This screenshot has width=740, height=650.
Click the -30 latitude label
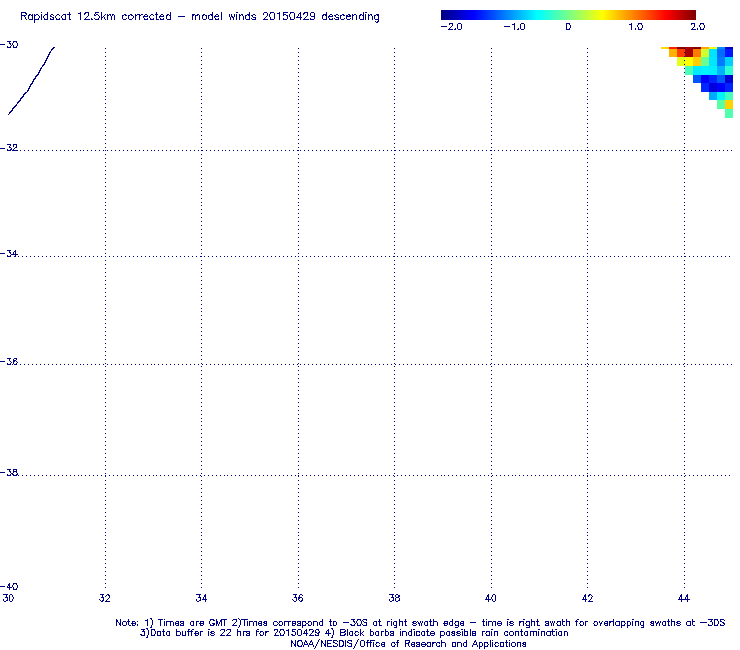click(9, 45)
